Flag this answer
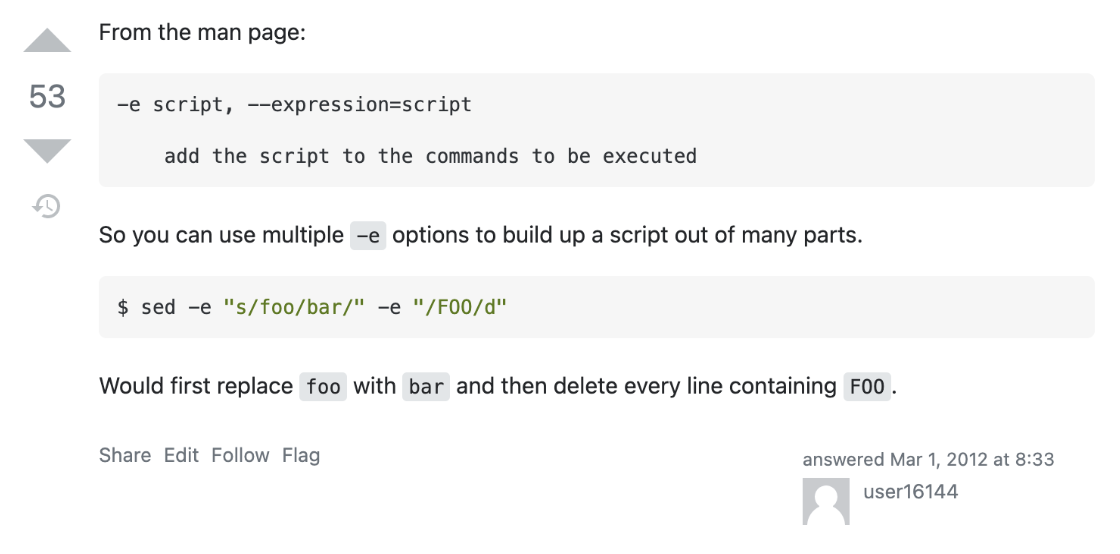Screen dimensions: 1120x554 pyautogui.click(x=301, y=455)
